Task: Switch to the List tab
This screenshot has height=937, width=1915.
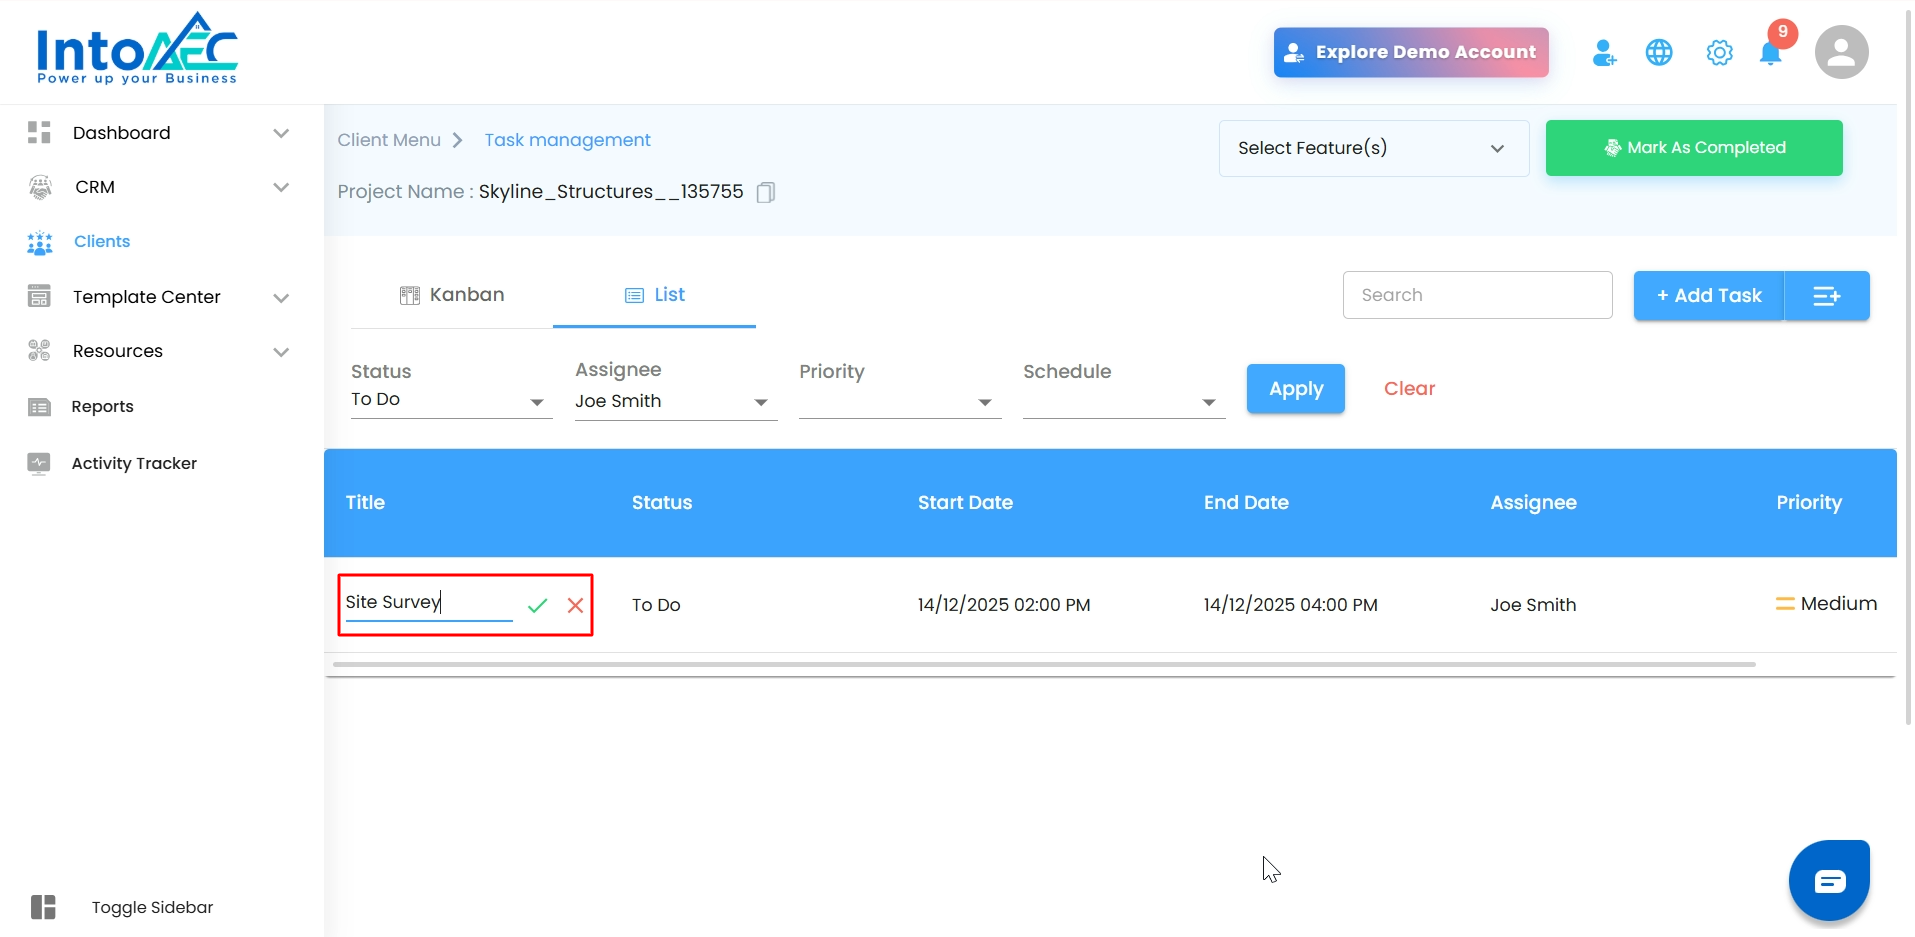Action: click(x=654, y=295)
